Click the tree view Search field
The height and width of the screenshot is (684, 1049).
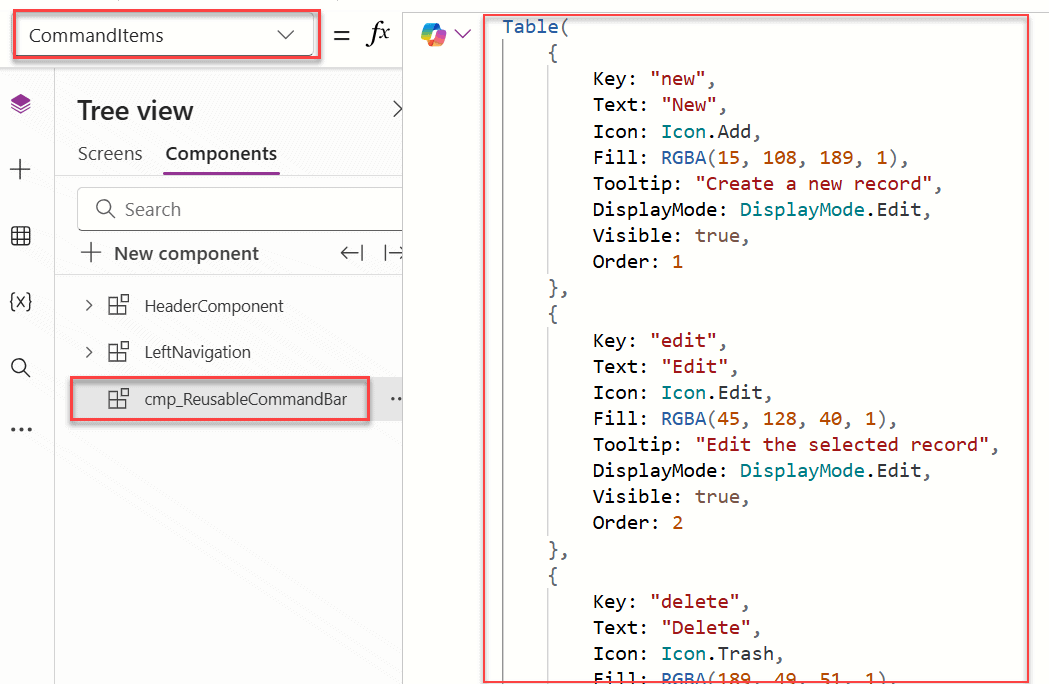click(240, 209)
